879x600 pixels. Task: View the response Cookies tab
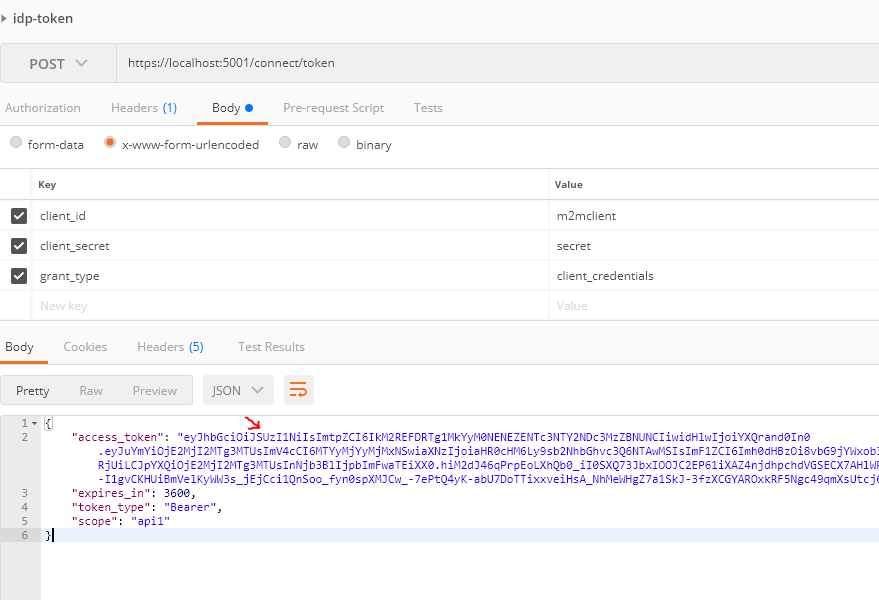click(85, 347)
